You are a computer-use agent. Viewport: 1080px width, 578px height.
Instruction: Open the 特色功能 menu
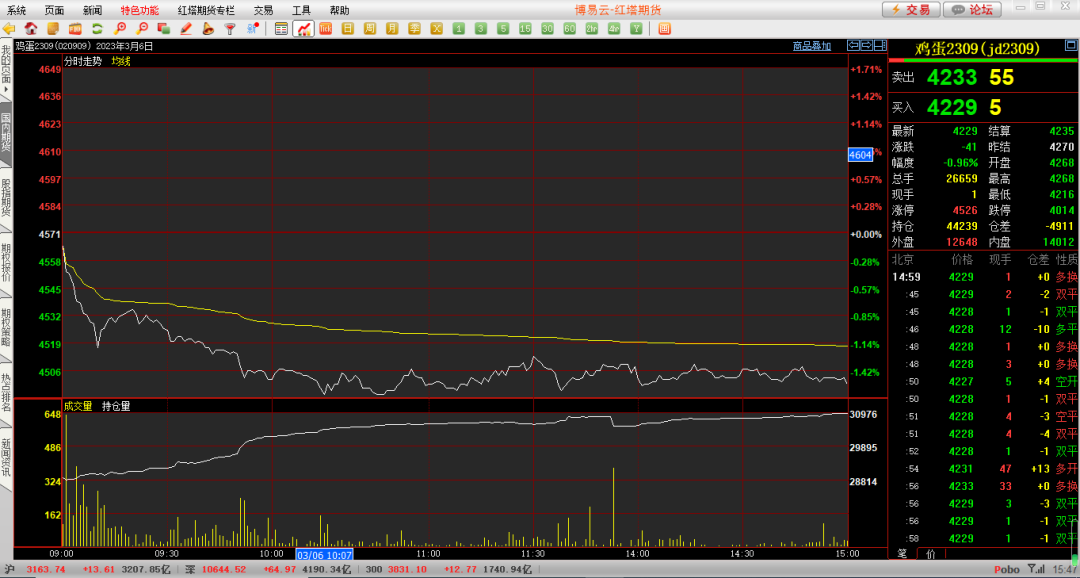(139, 10)
